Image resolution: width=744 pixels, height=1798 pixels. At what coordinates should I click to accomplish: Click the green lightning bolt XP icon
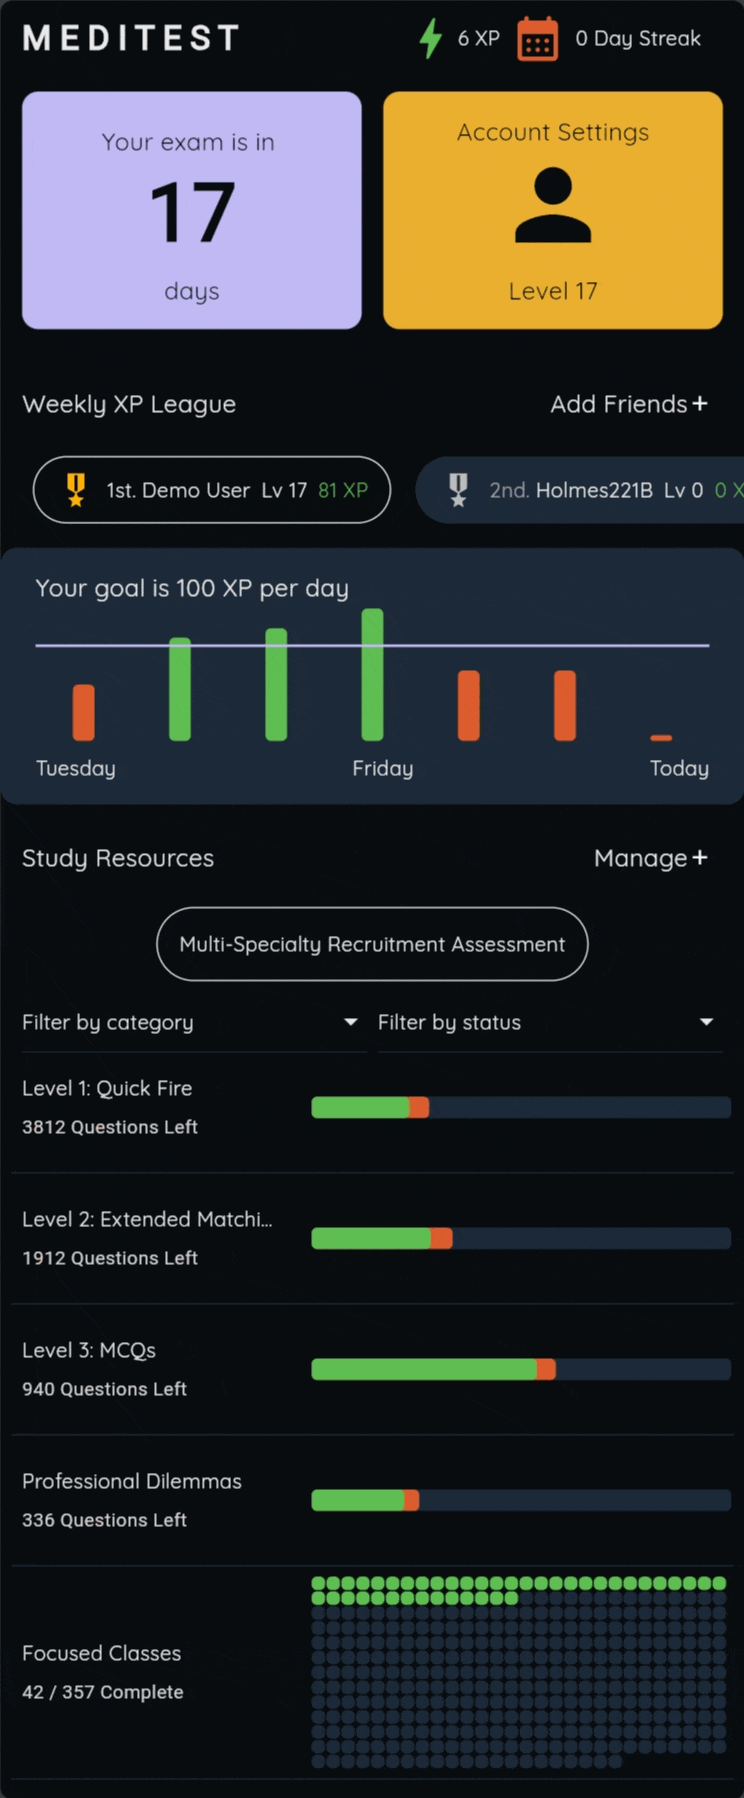click(x=431, y=39)
